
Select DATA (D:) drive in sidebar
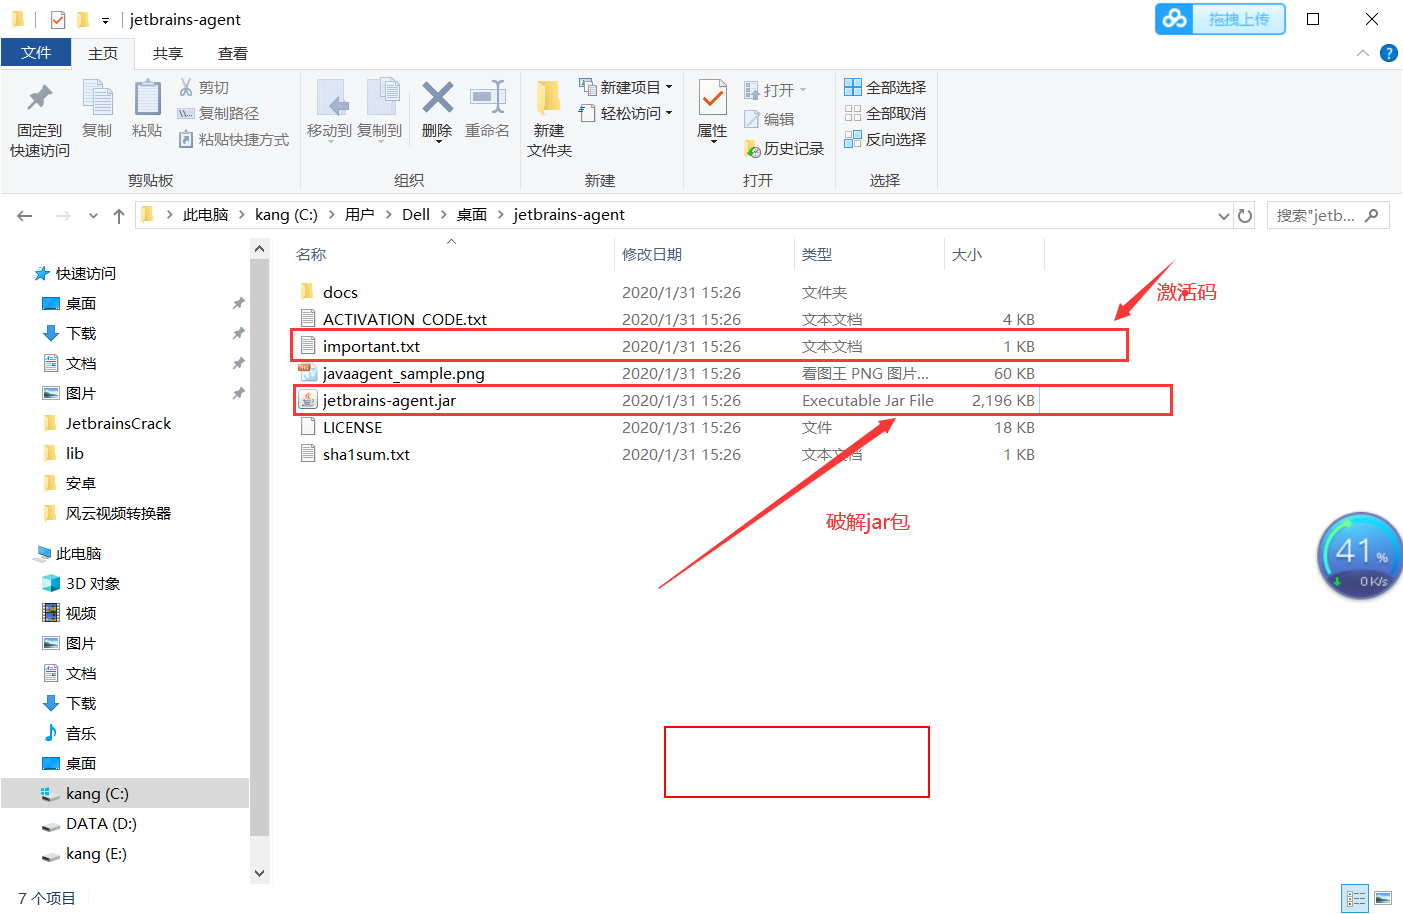101,824
